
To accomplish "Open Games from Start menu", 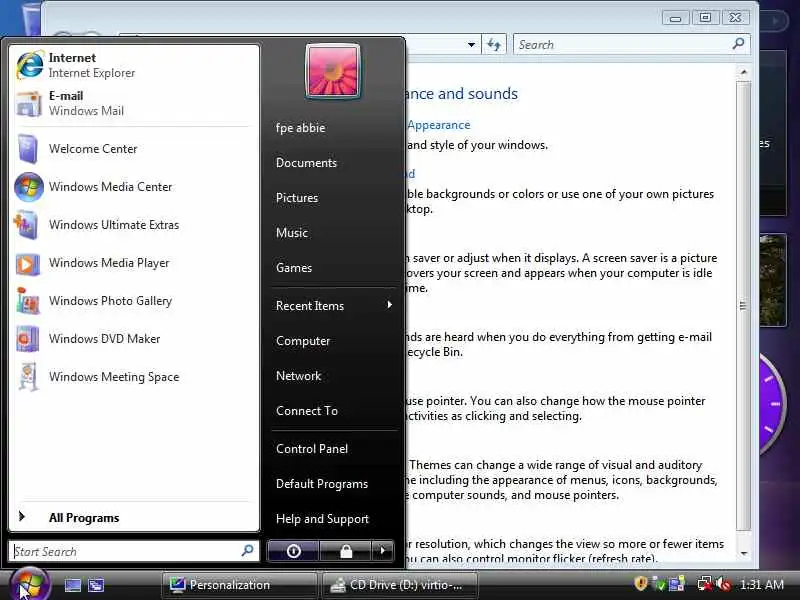I will tap(294, 268).
